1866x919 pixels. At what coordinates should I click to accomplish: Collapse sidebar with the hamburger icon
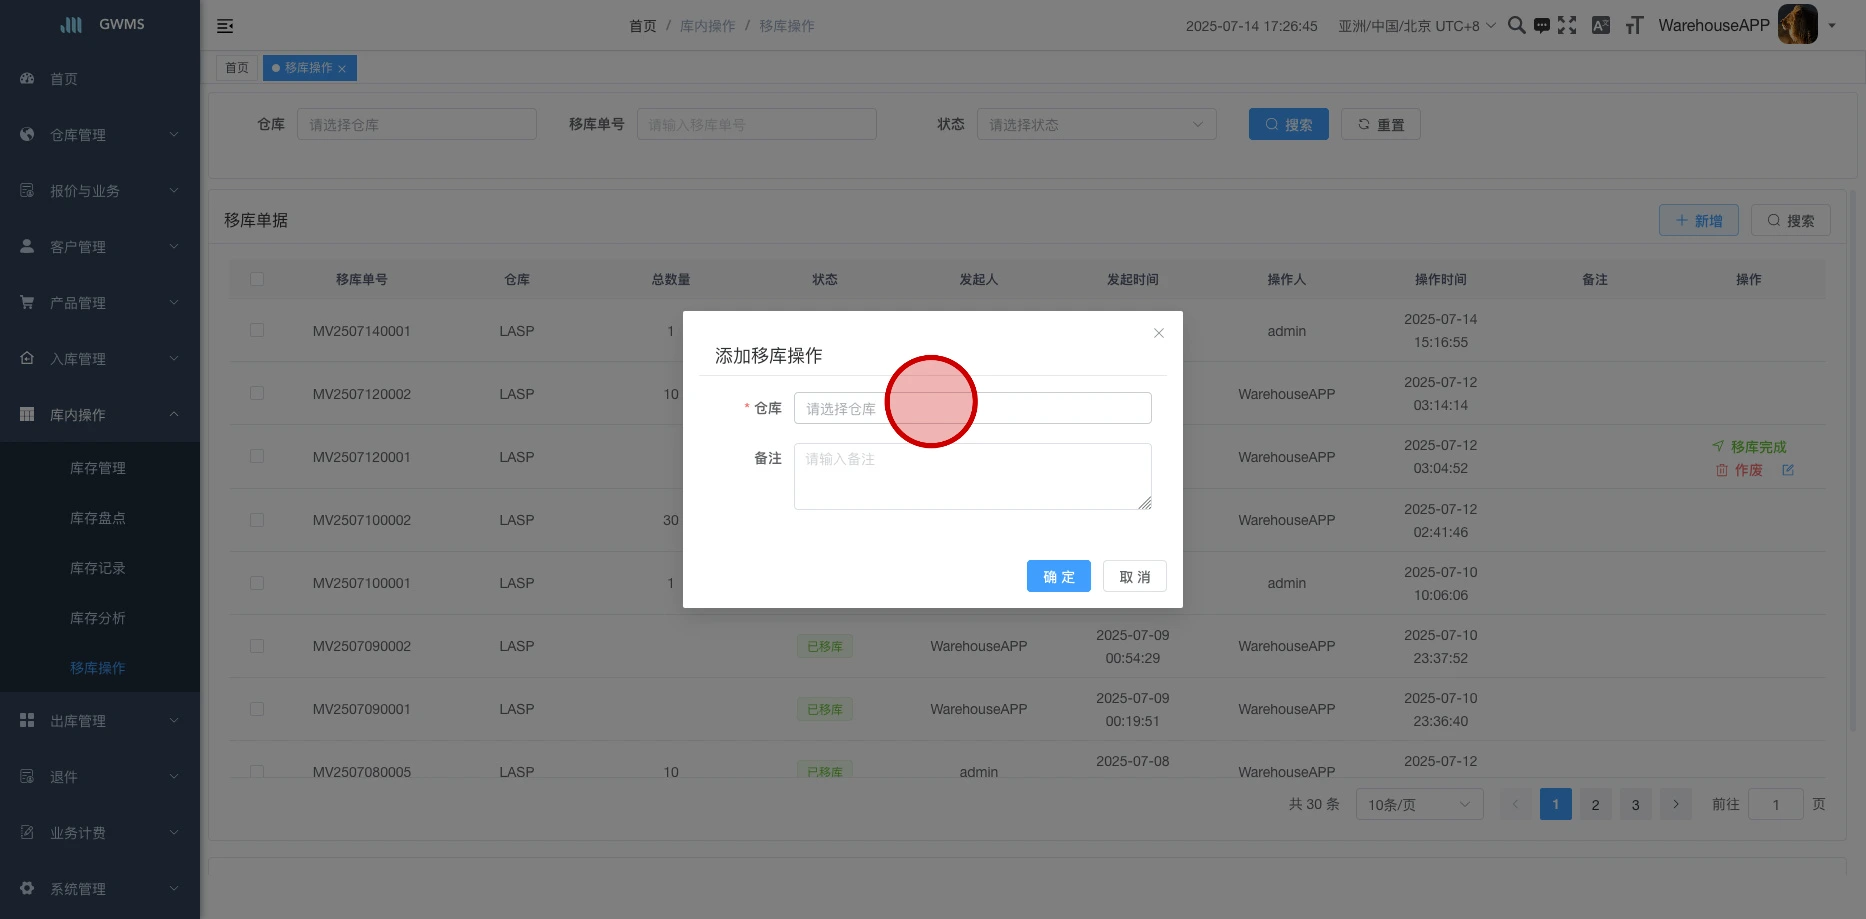tap(225, 26)
